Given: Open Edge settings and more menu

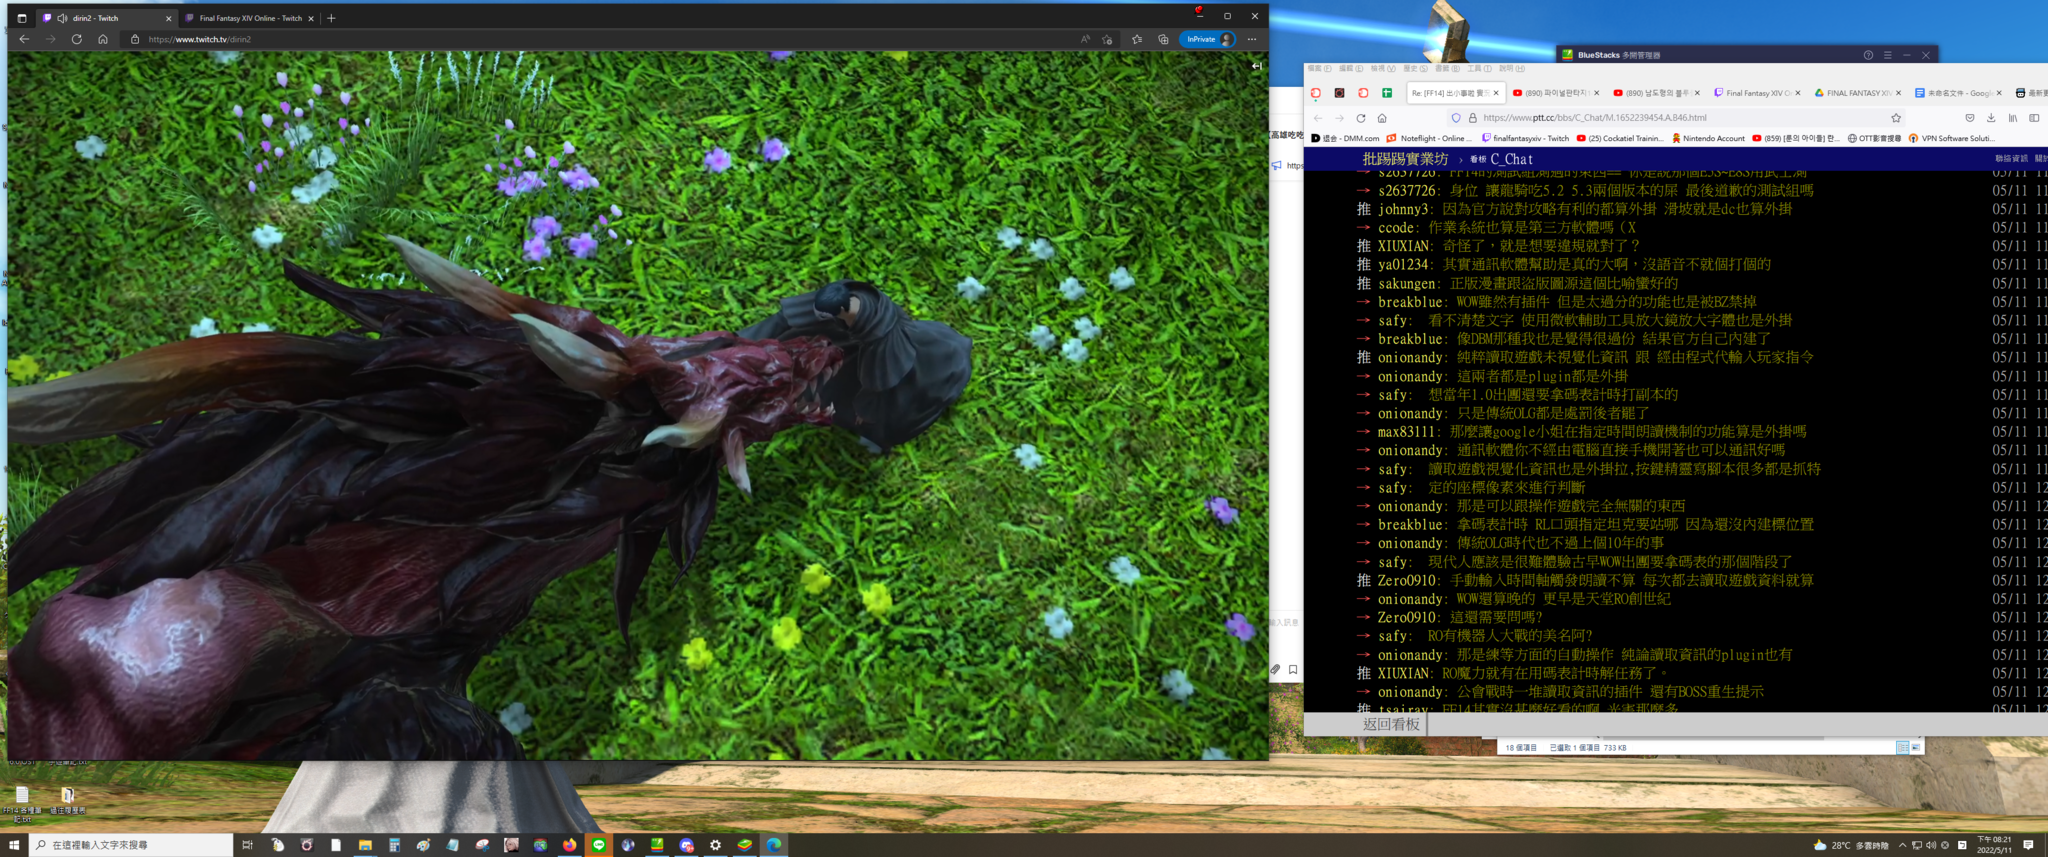Looking at the screenshot, I should [1252, 39].
